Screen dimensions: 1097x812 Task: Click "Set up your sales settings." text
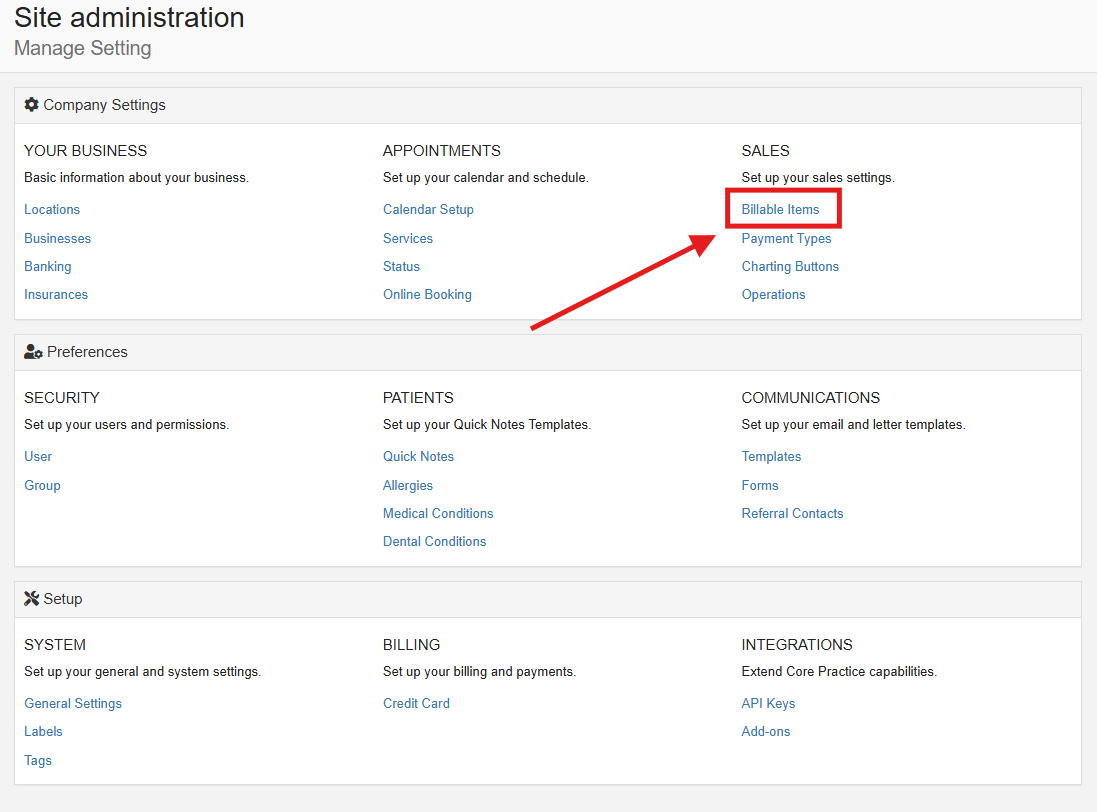click(x=818, y=178)
